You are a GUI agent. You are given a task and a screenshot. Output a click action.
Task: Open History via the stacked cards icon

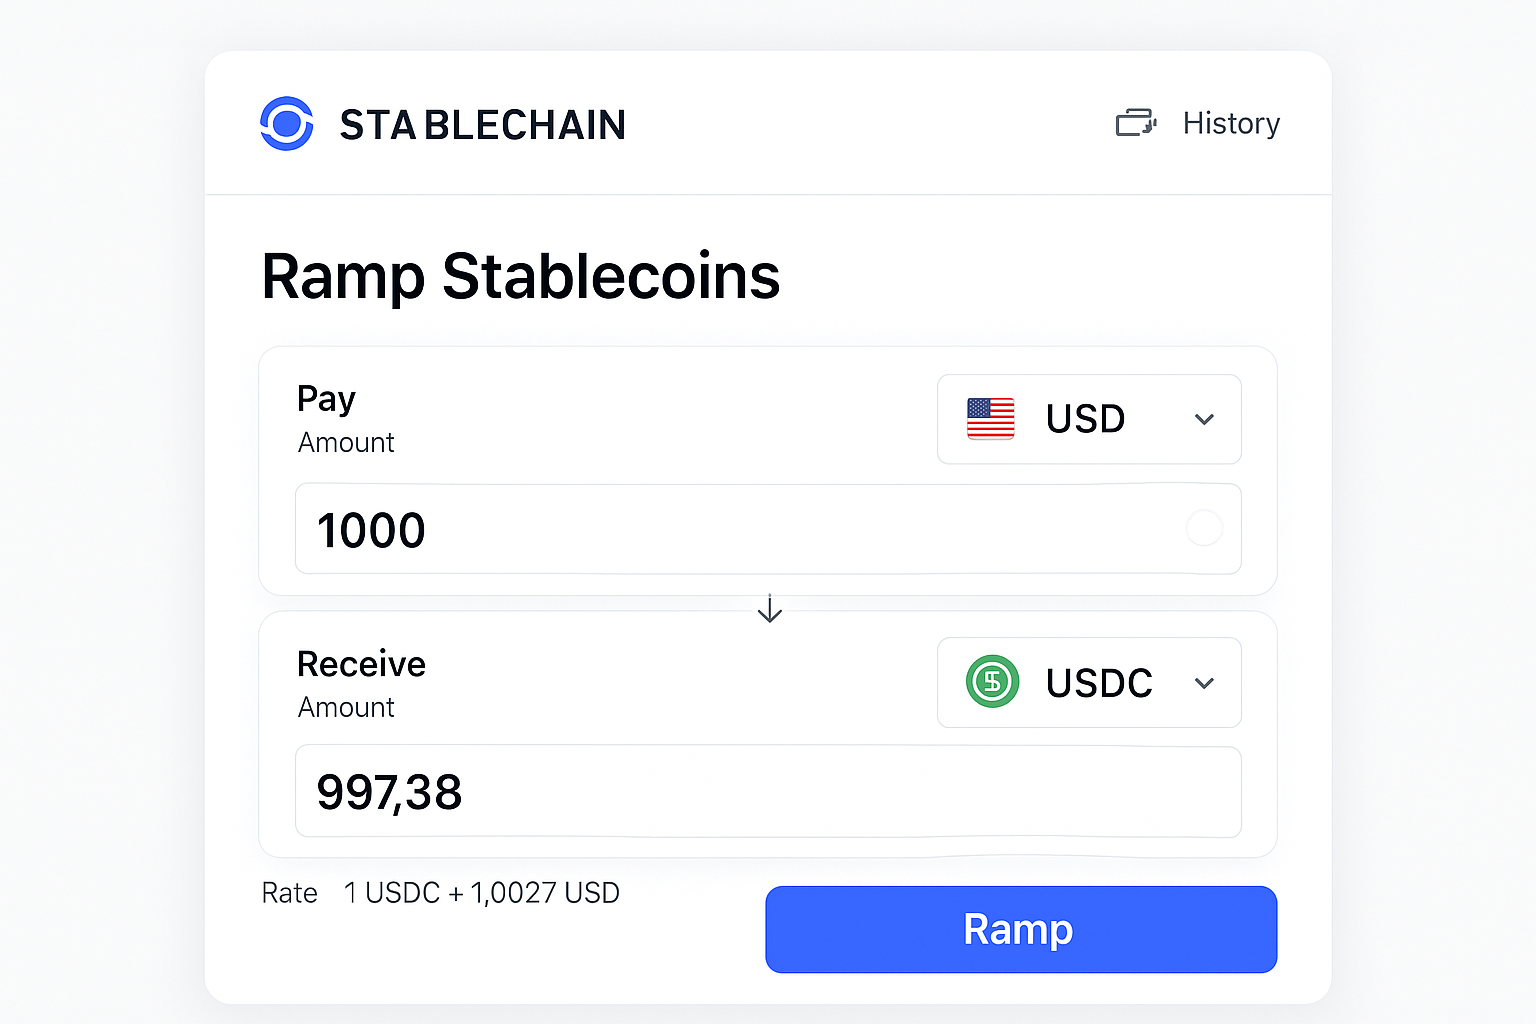pos(1136,122)
